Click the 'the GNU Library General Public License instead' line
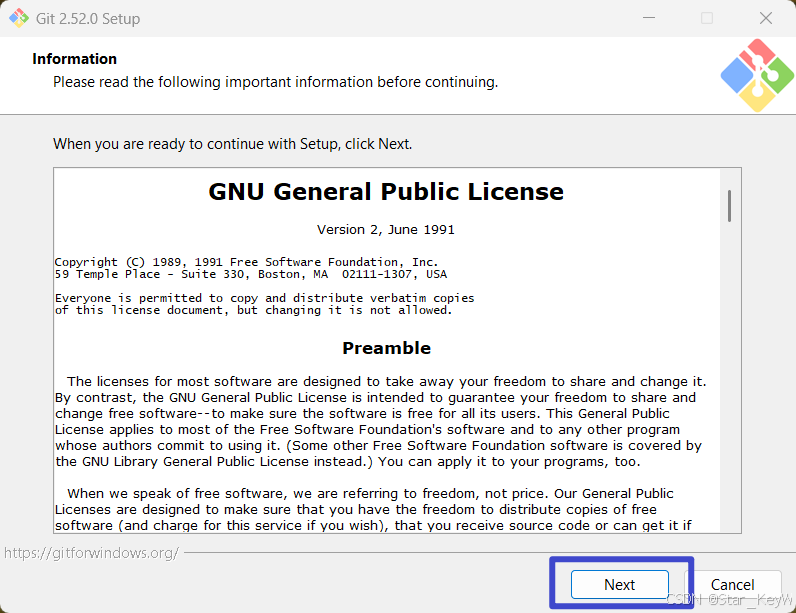 (348, 462)
